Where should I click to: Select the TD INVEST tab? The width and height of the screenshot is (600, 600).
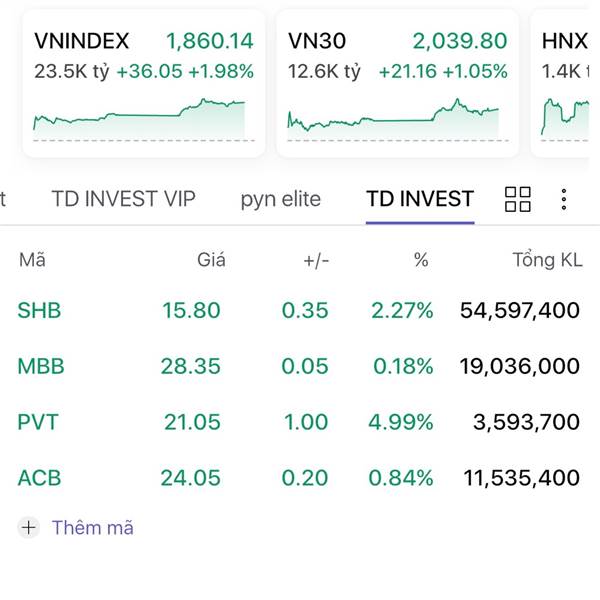pos(419,199)
